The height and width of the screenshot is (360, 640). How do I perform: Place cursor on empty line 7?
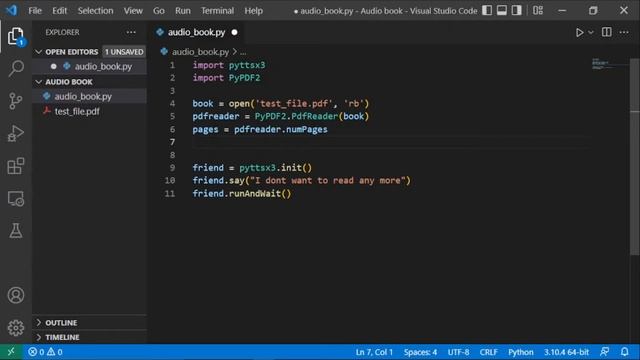390,142
